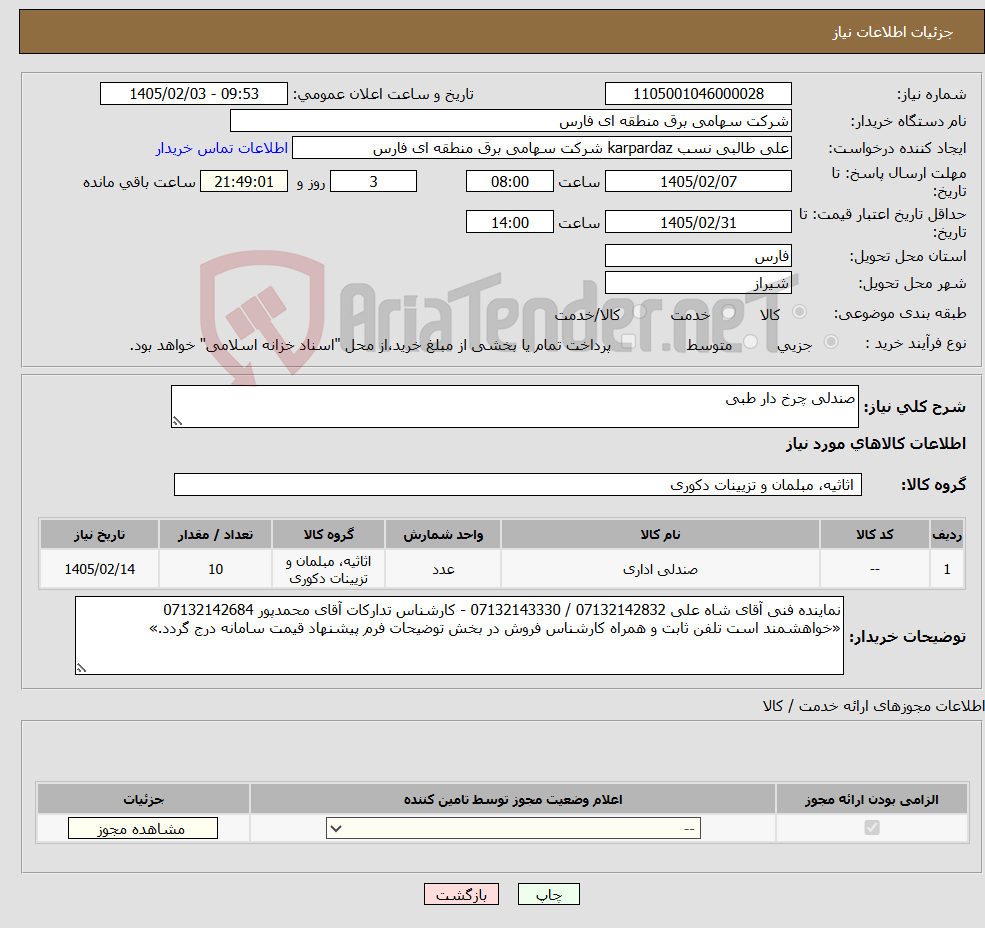Click the remaining days field showing 3

(x=373, y=182)
